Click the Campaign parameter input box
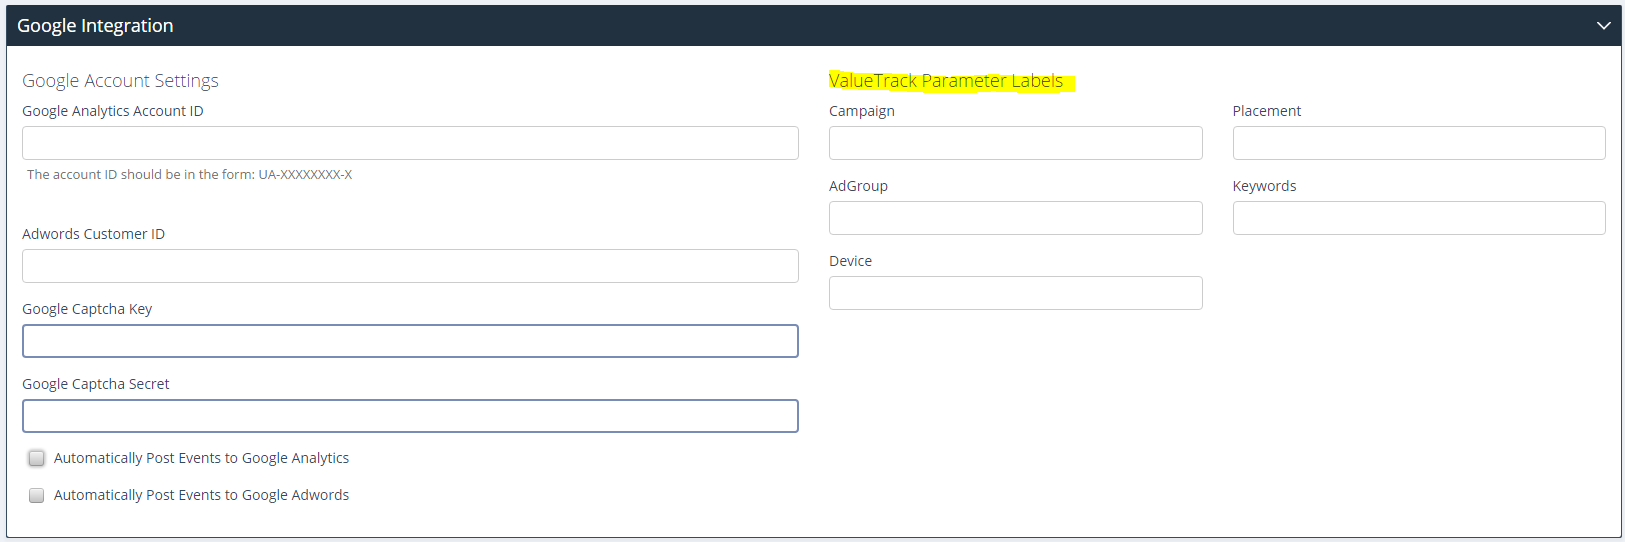Screen dimensions: 1625x542 [1015, 143]
